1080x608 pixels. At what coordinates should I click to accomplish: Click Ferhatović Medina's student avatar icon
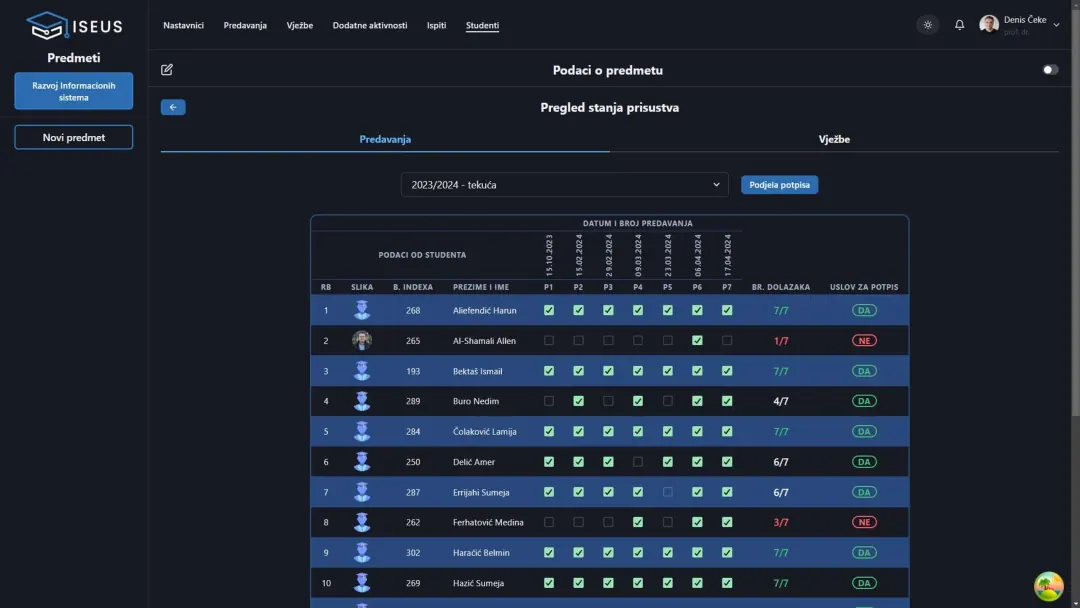[x=362, y=522]
